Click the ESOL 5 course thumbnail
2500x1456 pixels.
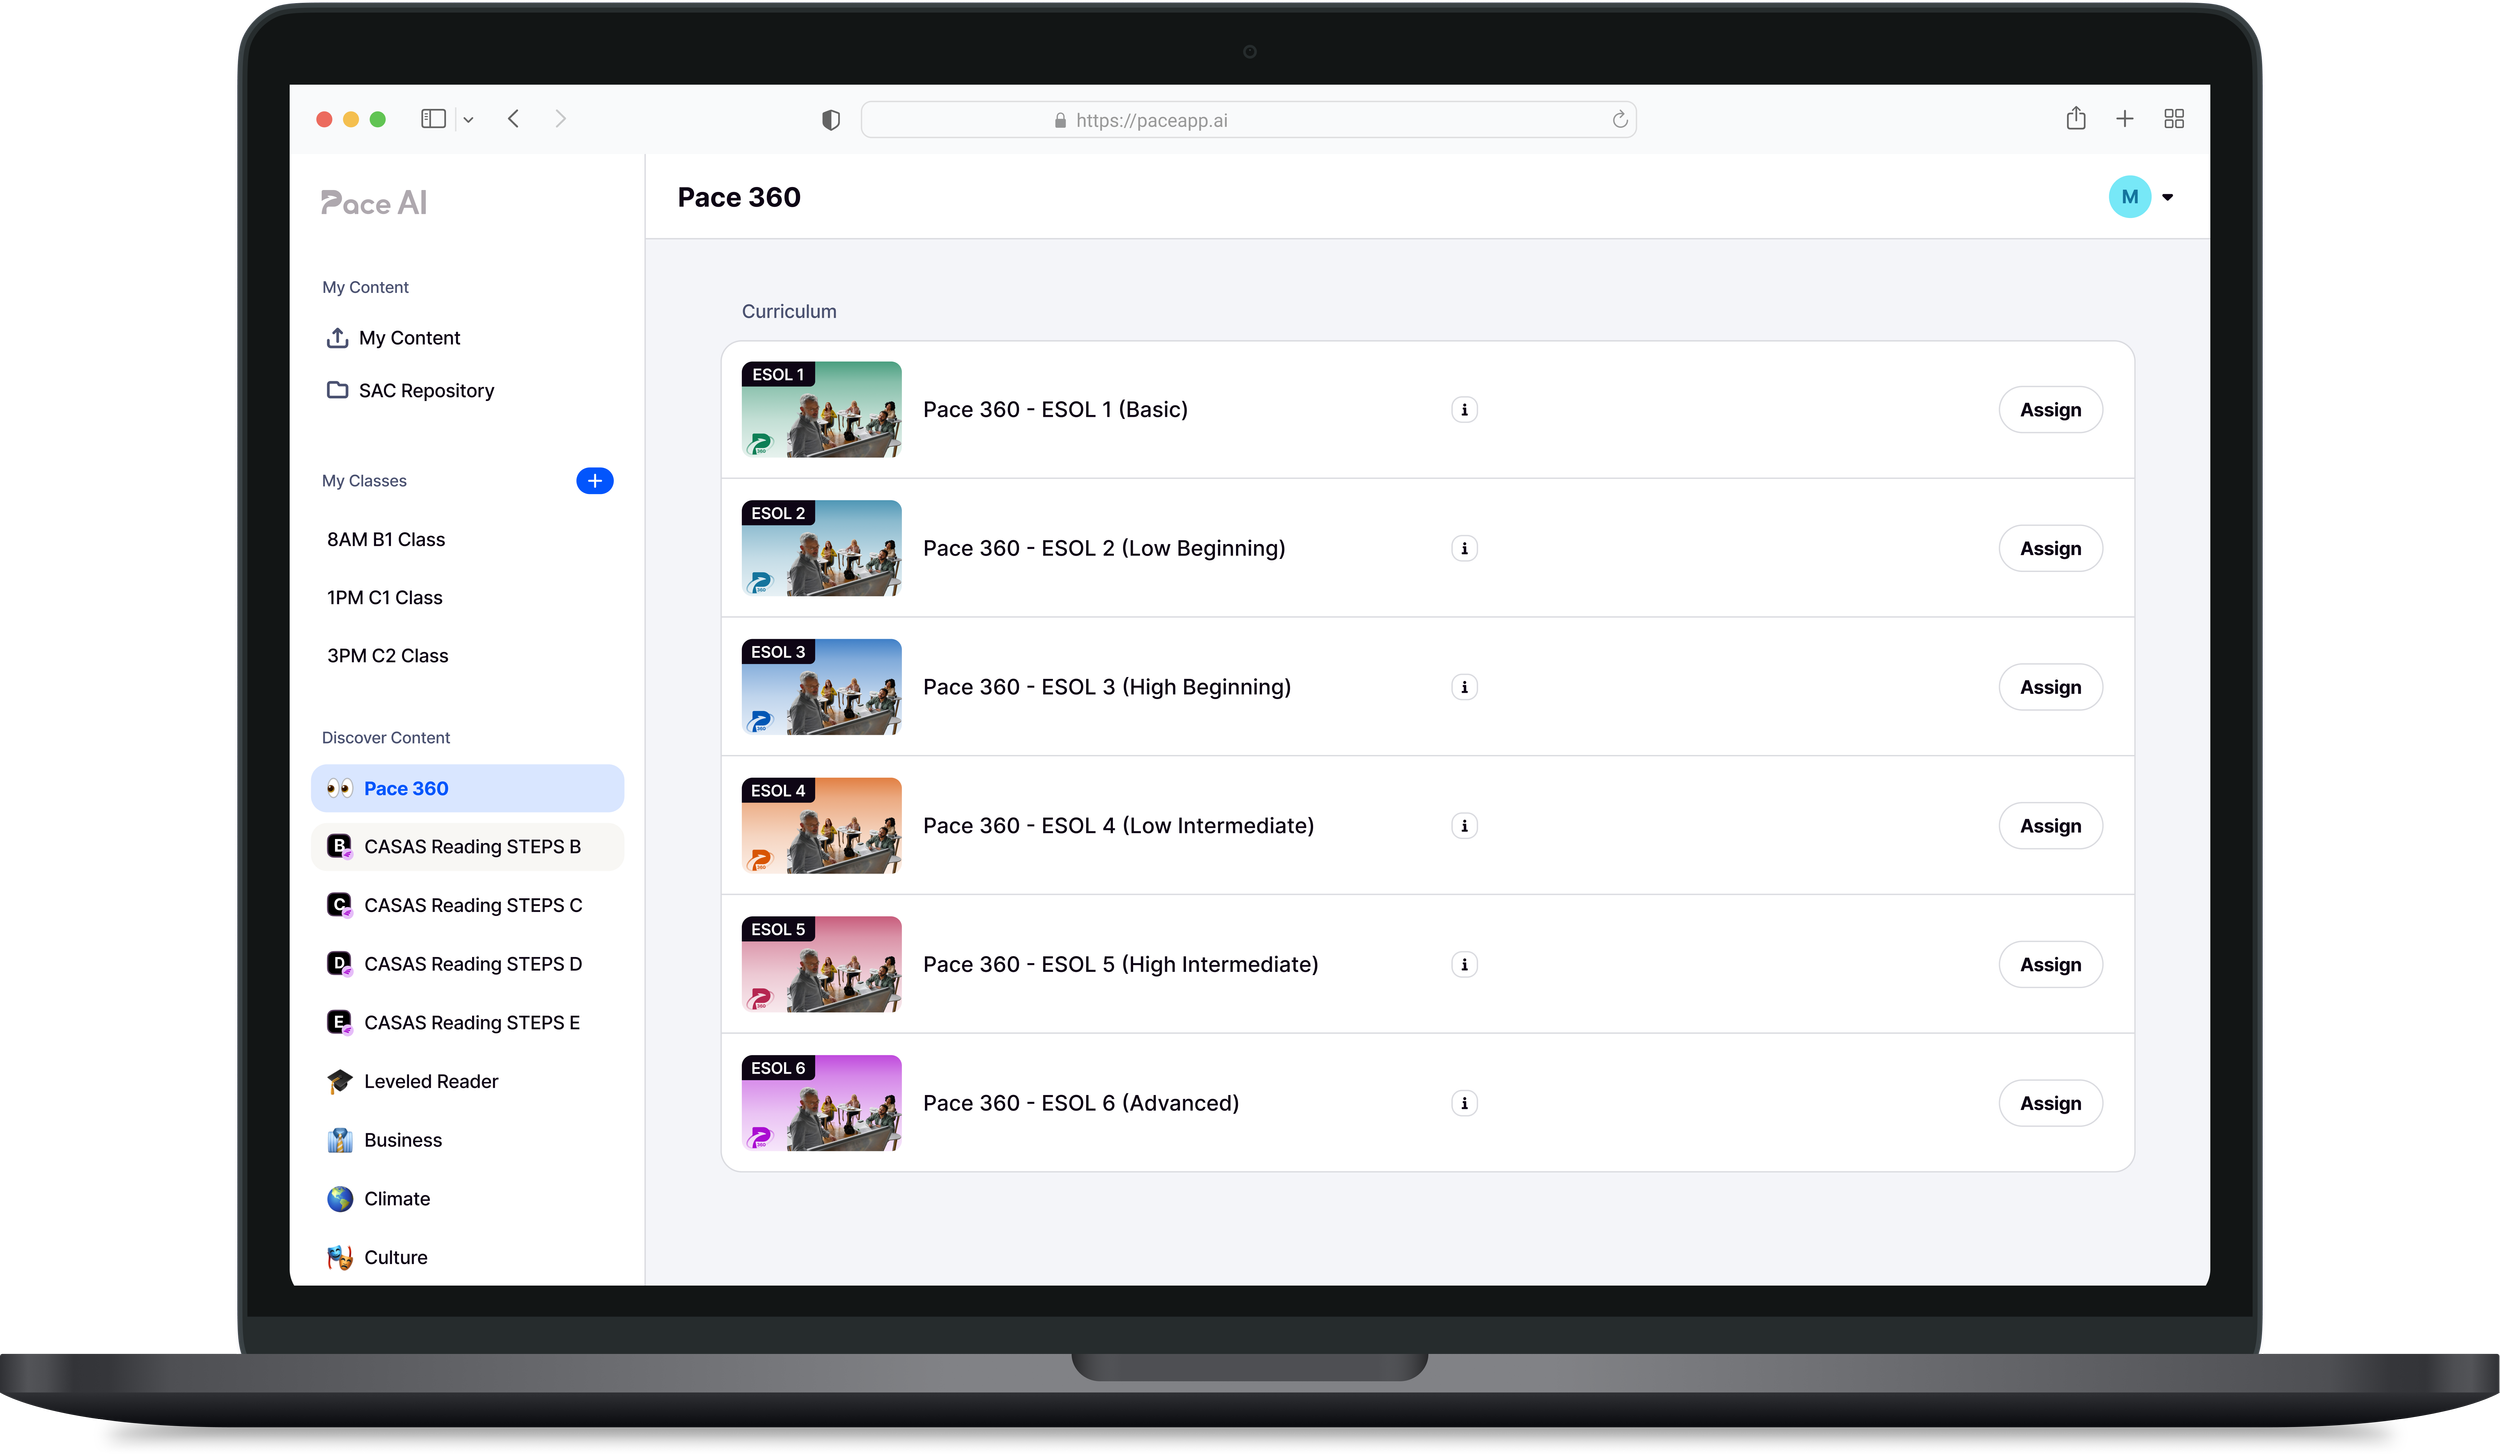click(x=821, y=964)
